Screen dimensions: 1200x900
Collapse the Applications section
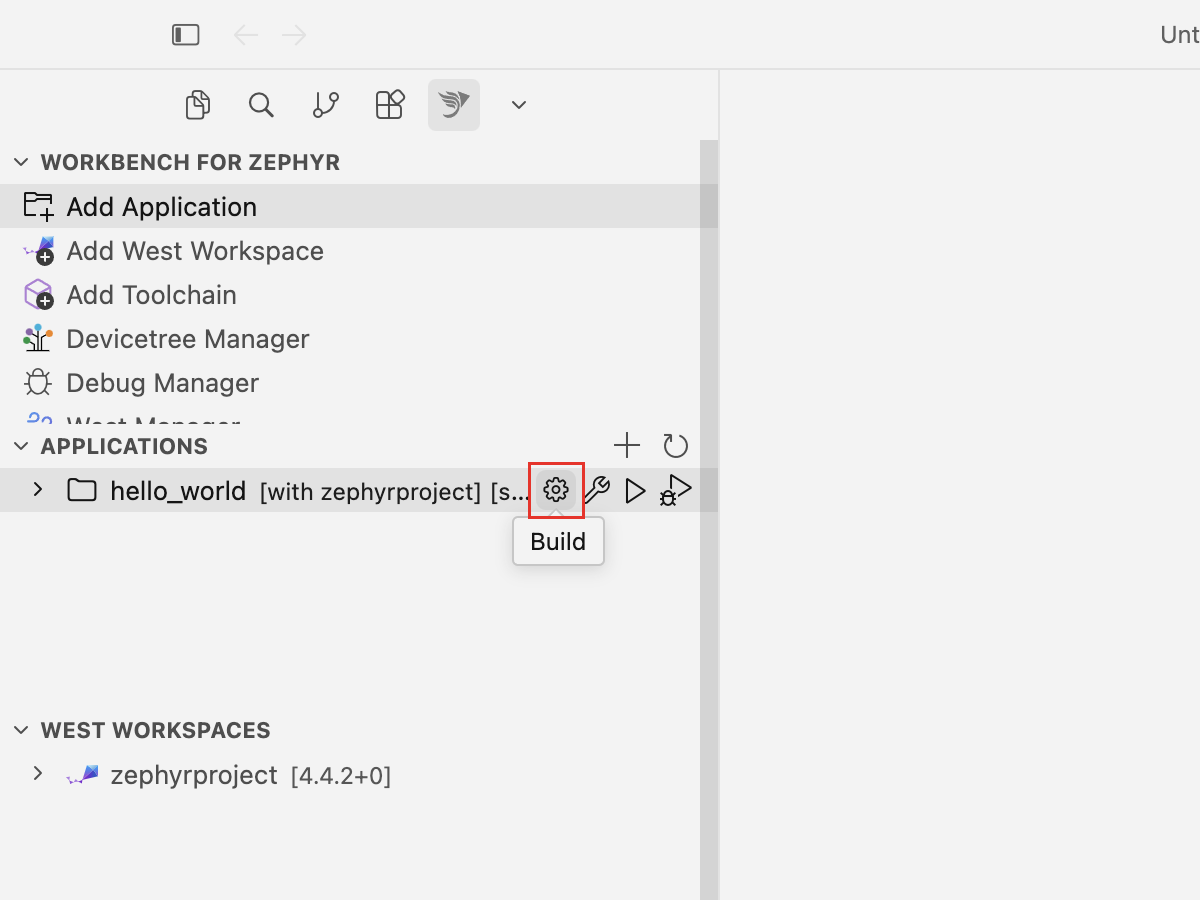point(21,446)
